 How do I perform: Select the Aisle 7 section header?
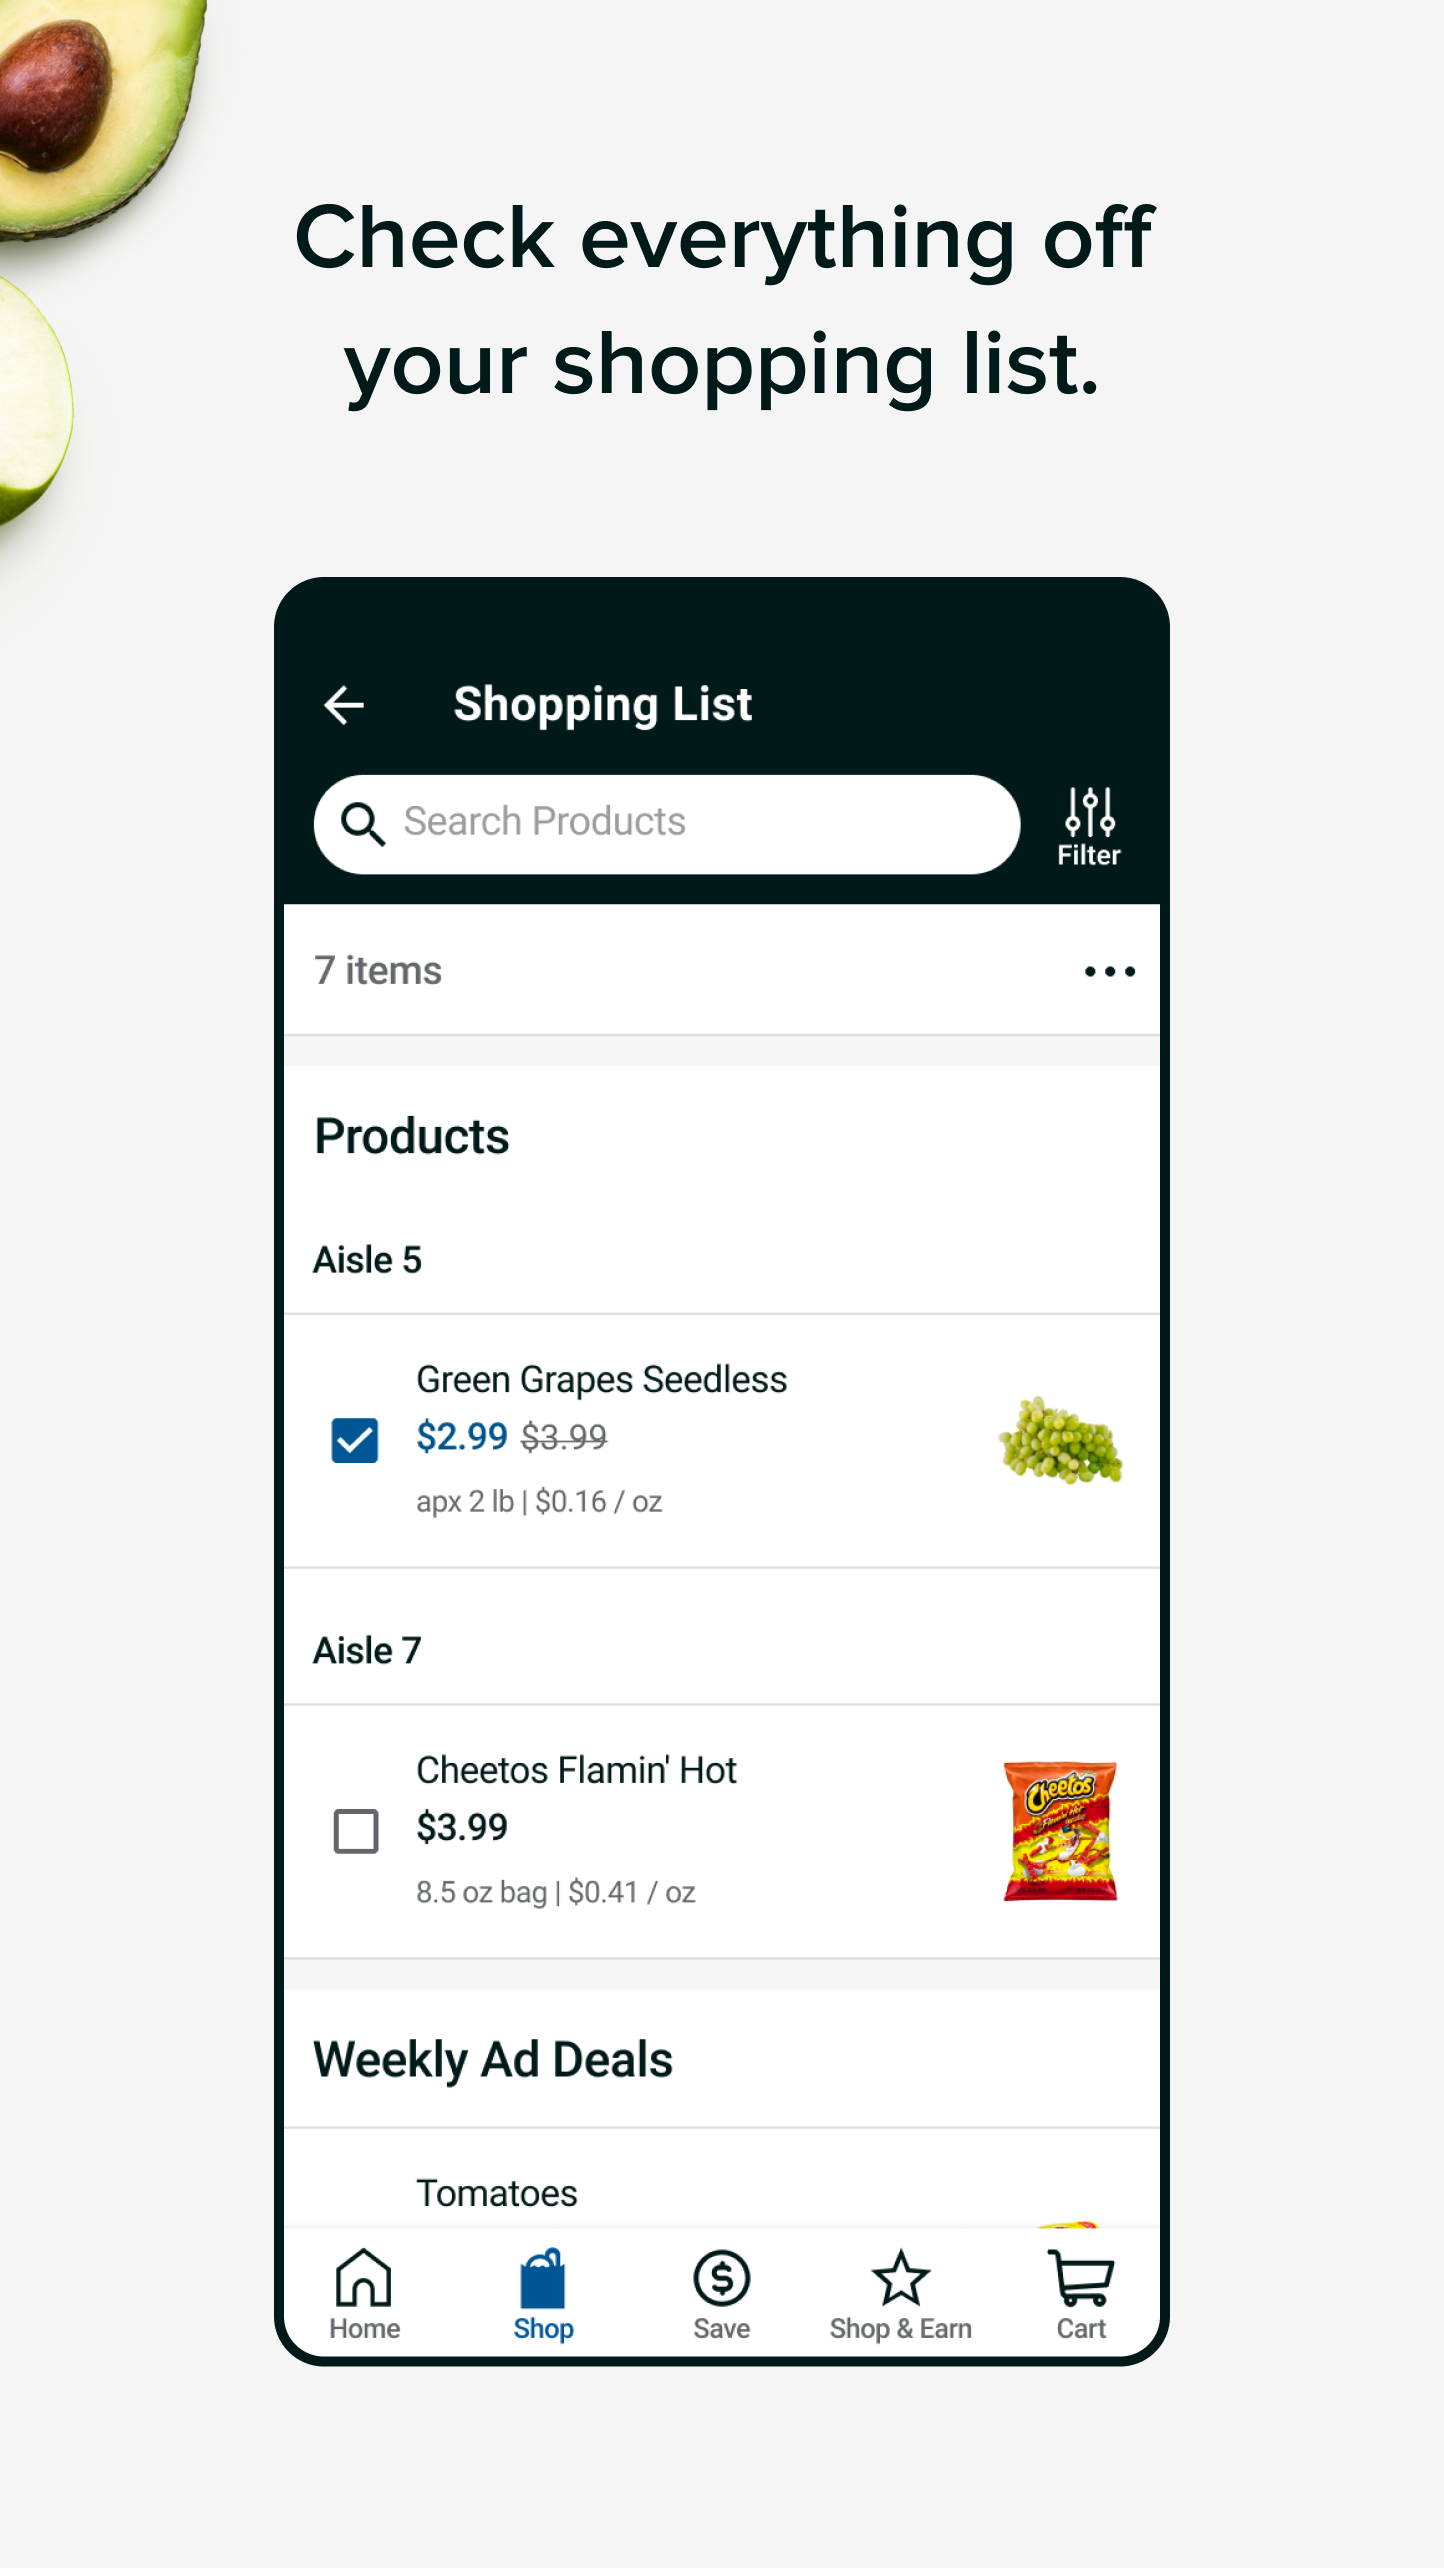coord(367,1650)
